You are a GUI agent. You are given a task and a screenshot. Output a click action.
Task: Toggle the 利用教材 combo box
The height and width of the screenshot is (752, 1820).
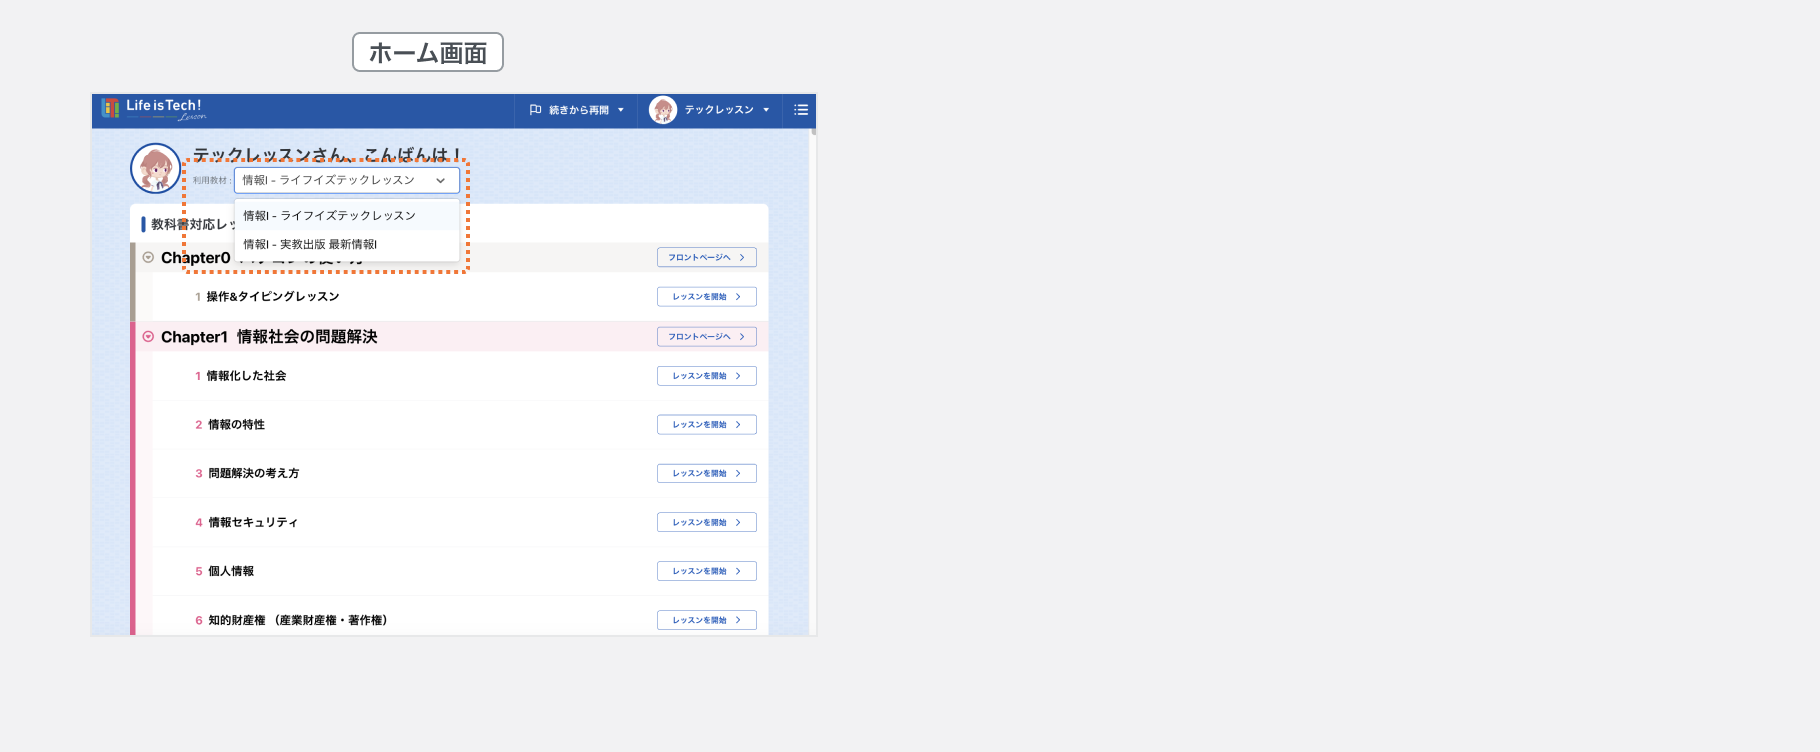(347, 180)
